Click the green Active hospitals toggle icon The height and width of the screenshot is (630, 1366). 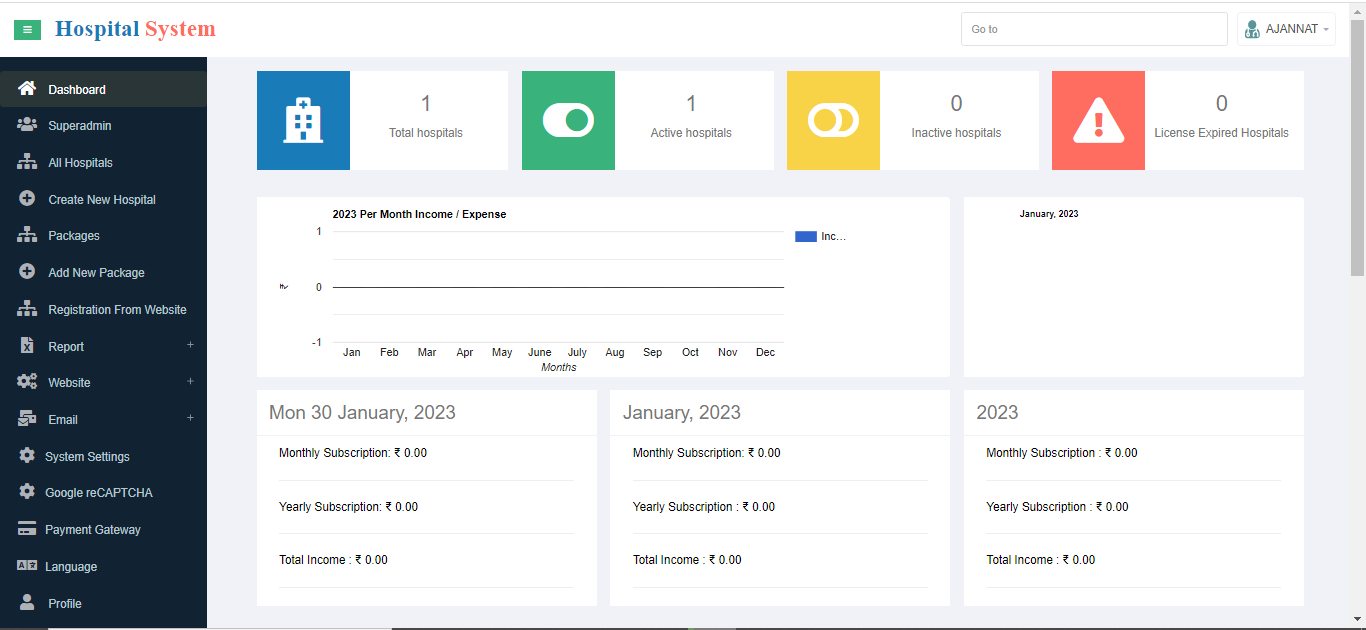point(568,121)
